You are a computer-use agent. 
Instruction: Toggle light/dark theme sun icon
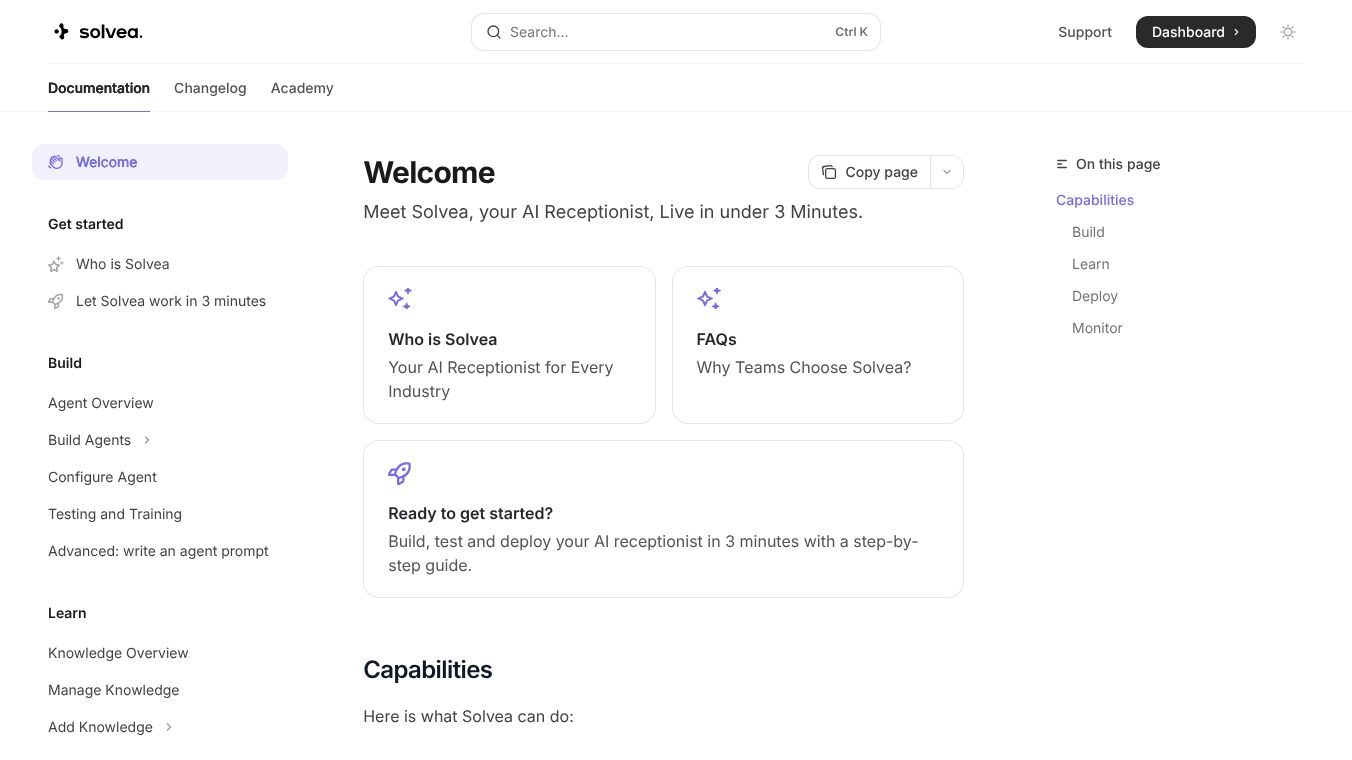point(1288,32)
